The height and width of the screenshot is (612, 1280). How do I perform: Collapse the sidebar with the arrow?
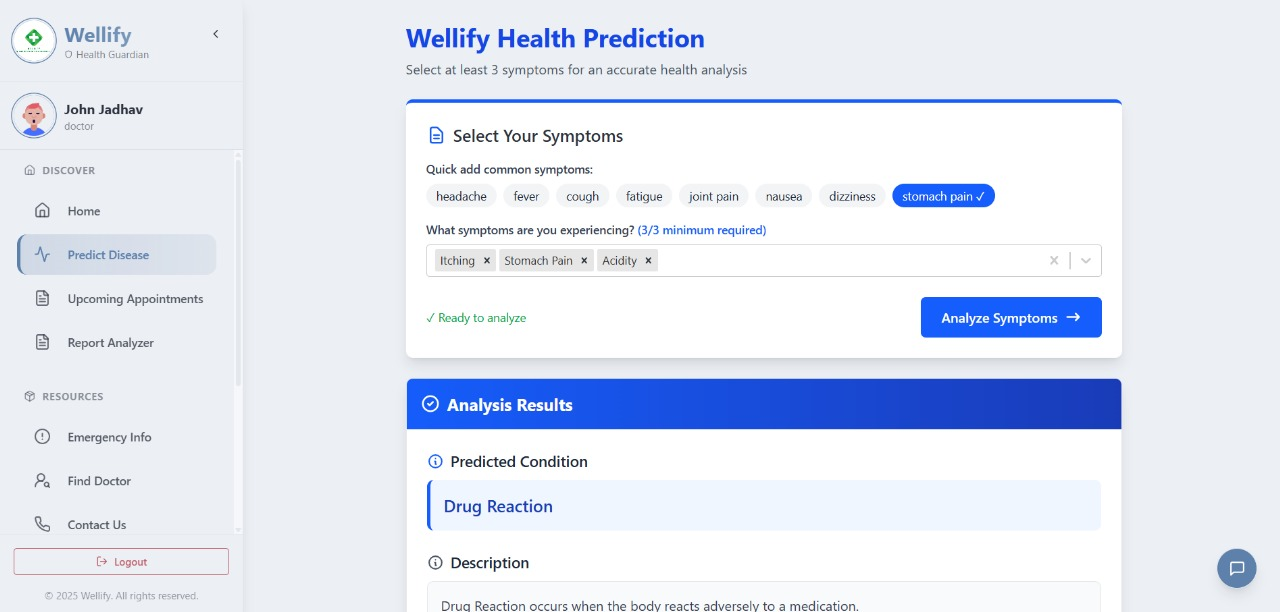click(x=216, y=33)
